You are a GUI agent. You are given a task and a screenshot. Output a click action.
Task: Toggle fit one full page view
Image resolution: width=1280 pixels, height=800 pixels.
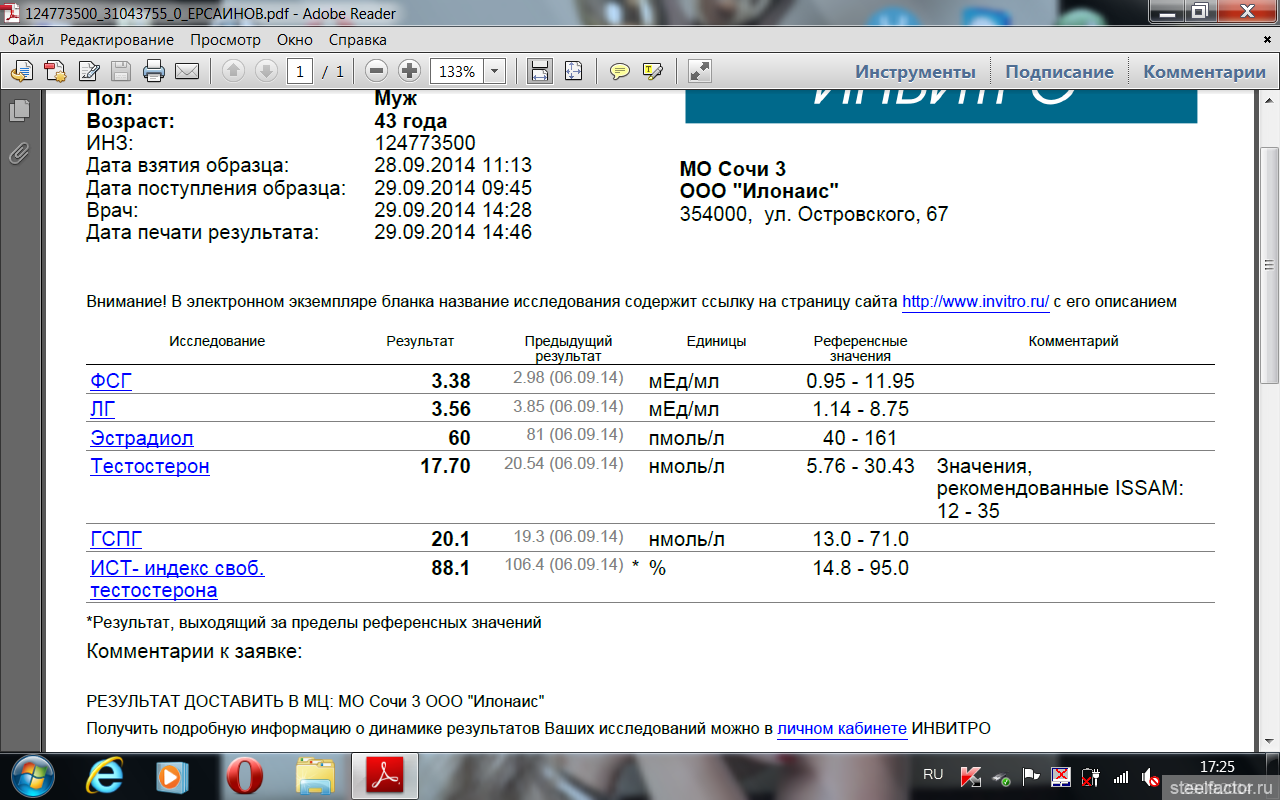tap(573, 71)
